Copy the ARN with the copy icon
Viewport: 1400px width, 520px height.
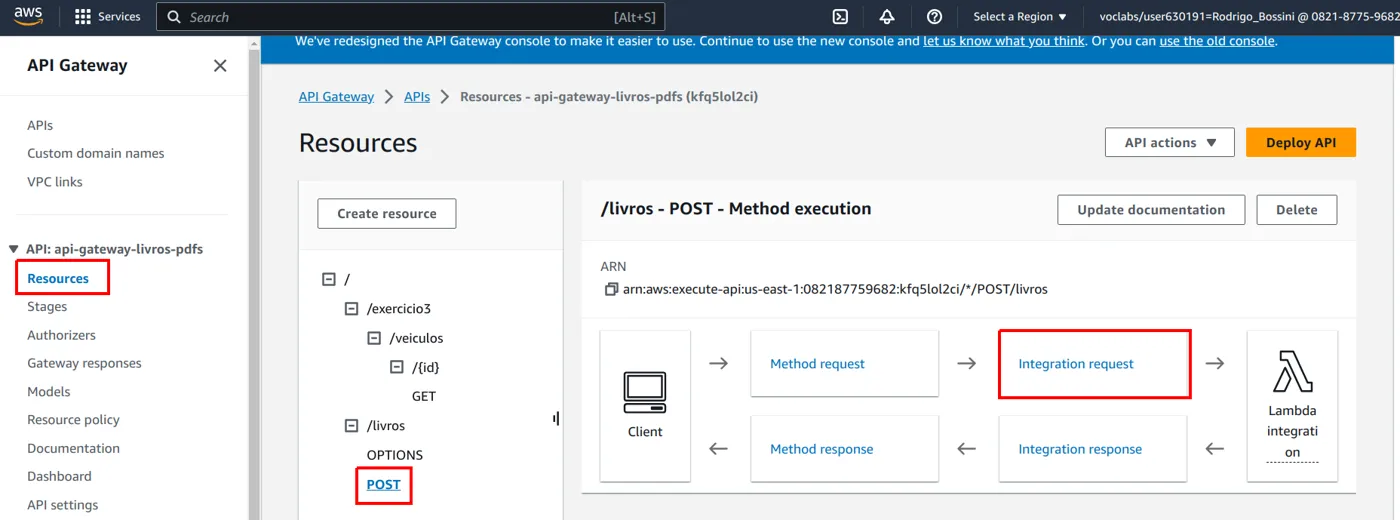tap(611, 289)
